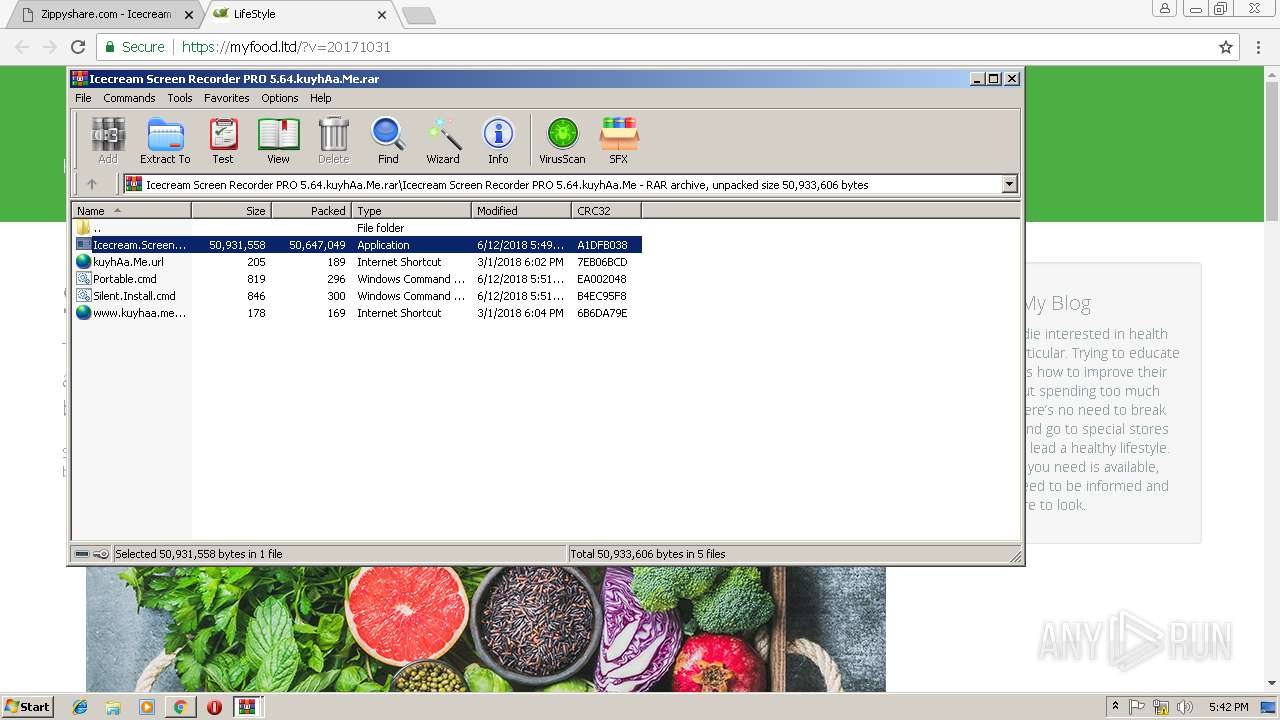Reload the myfood.ltd page
Viewport: 1280px width, 720px height.
pyautogui.click(x=78, y=47)
